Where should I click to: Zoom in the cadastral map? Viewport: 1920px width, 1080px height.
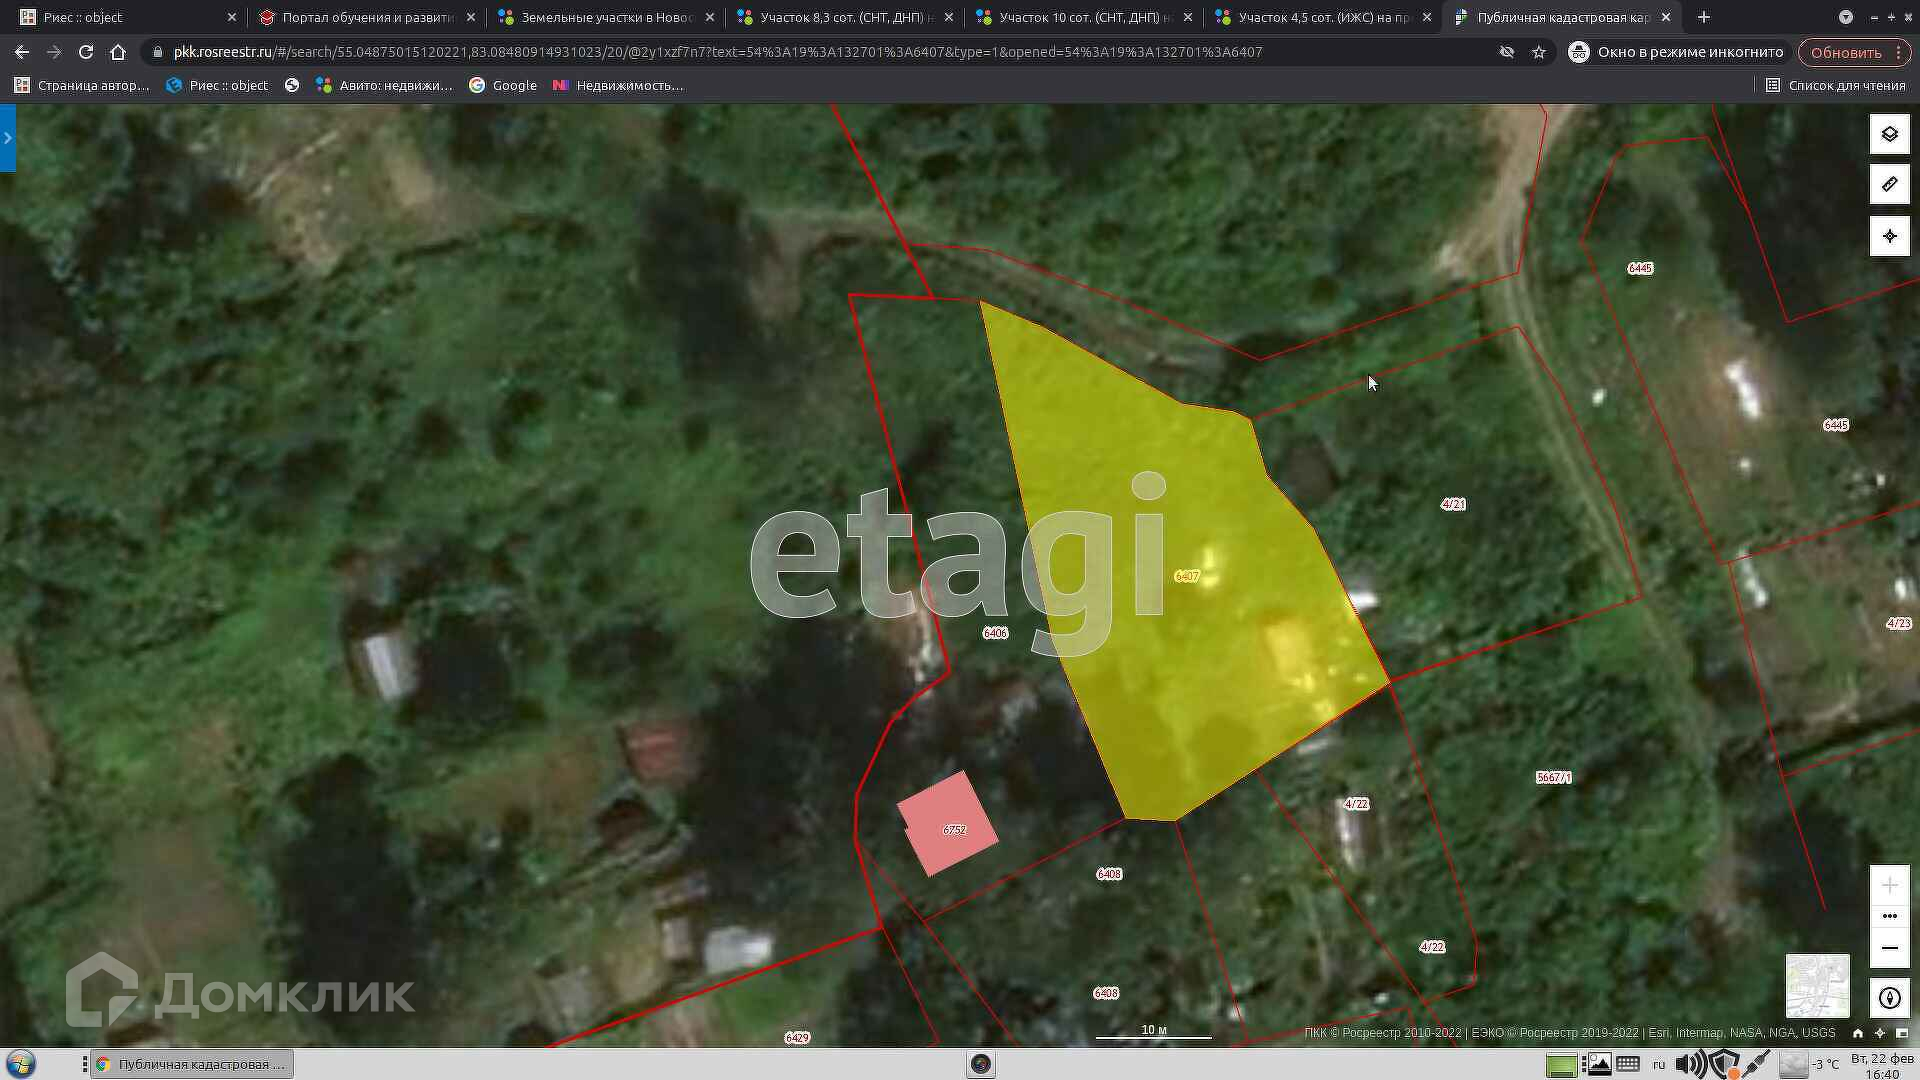(x=1889, y=885)
